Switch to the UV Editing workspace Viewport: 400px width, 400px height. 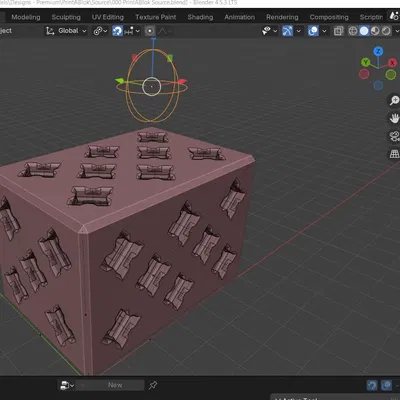108,17
